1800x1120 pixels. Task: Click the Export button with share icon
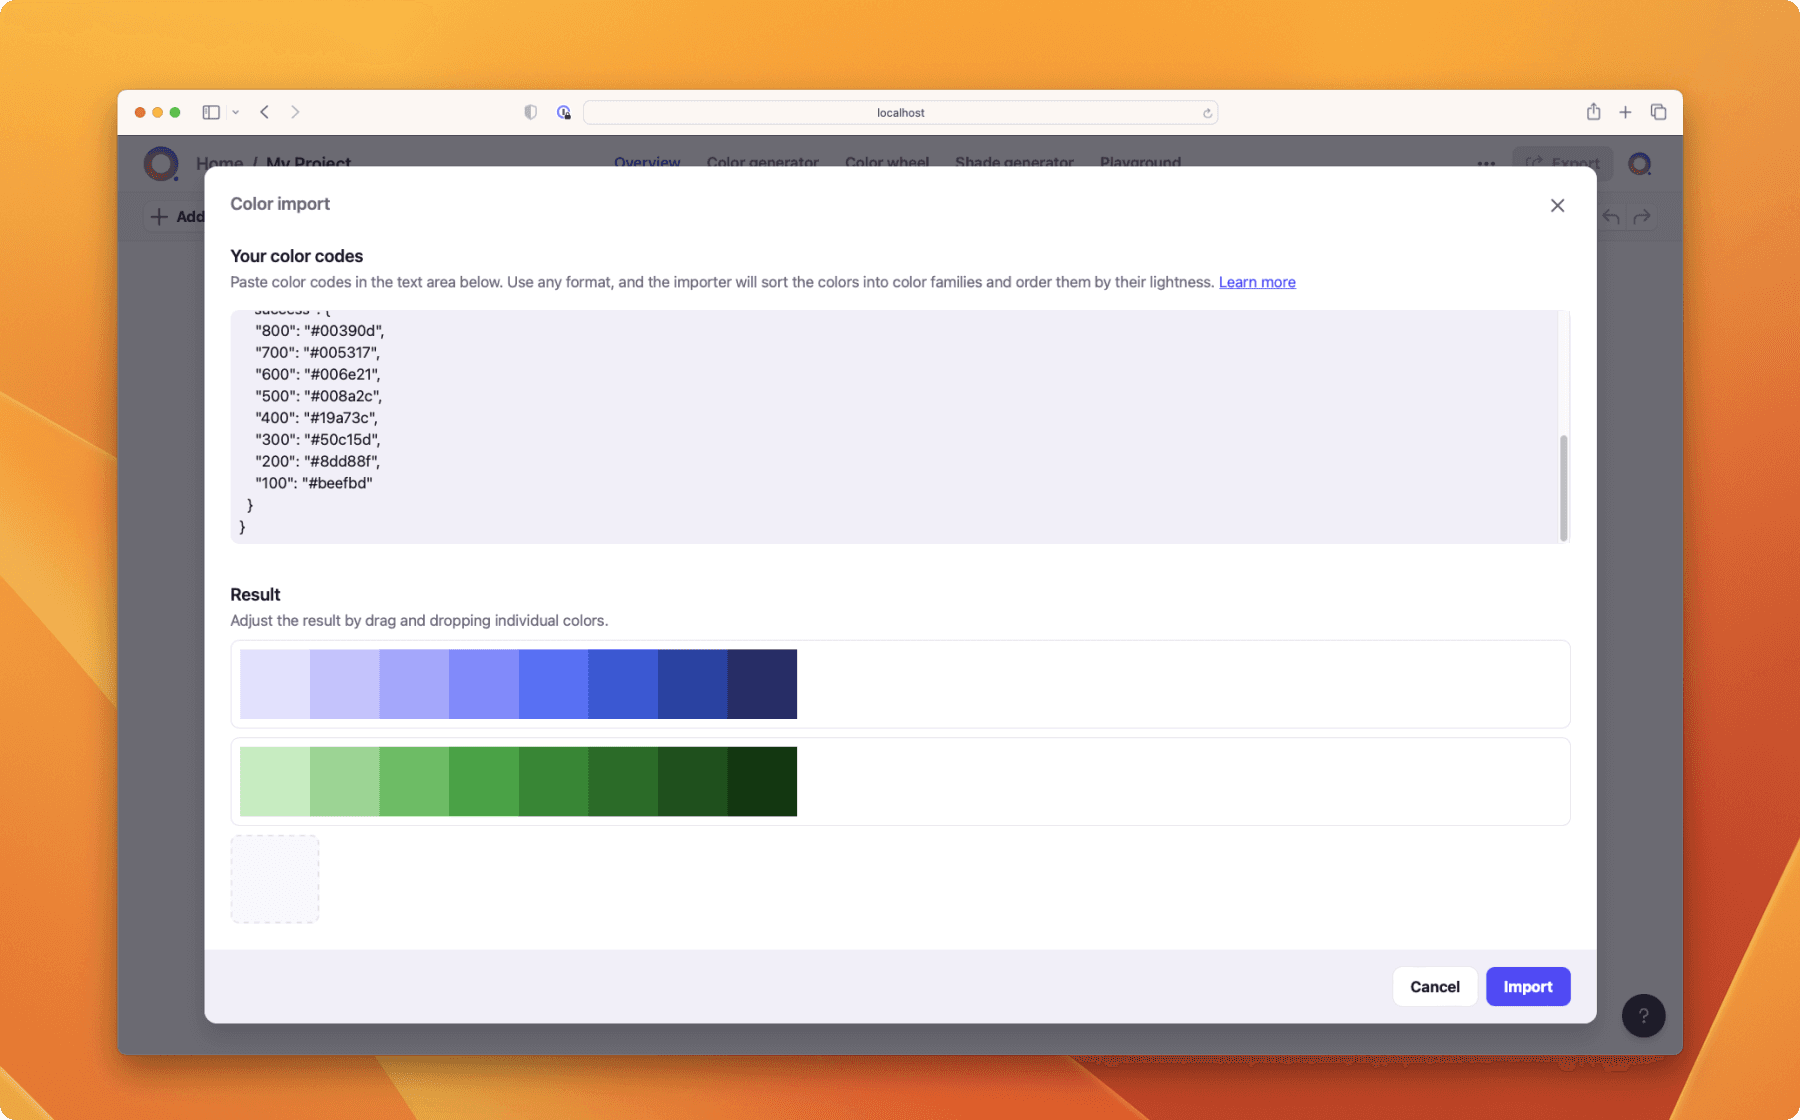(1562, 162)
